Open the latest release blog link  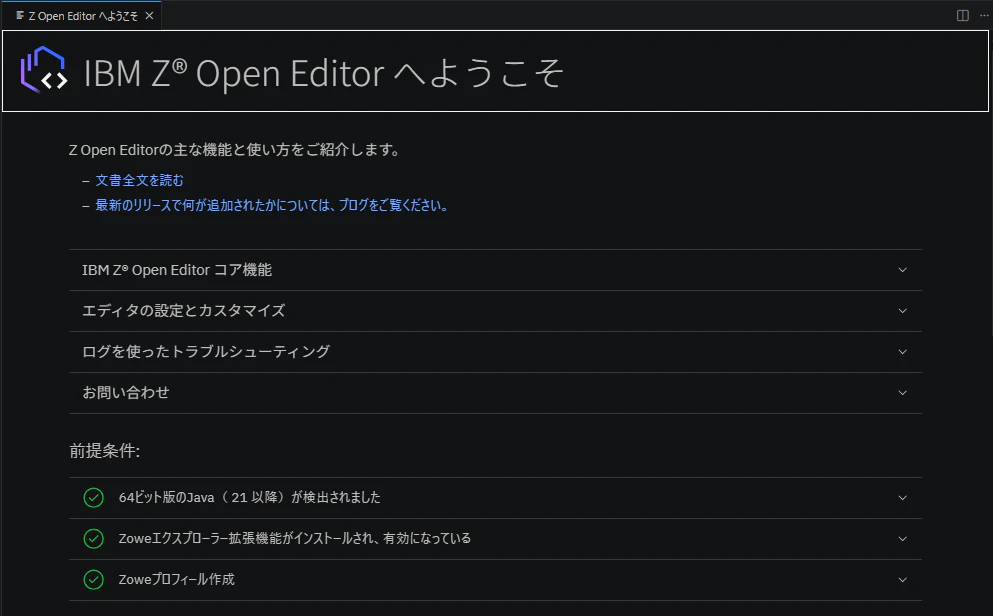coord(272,205)
